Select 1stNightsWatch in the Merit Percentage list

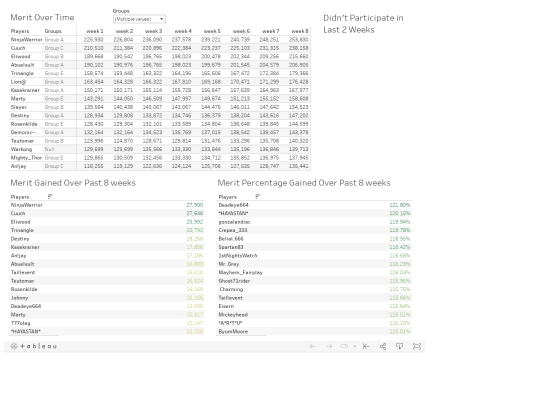238,256
